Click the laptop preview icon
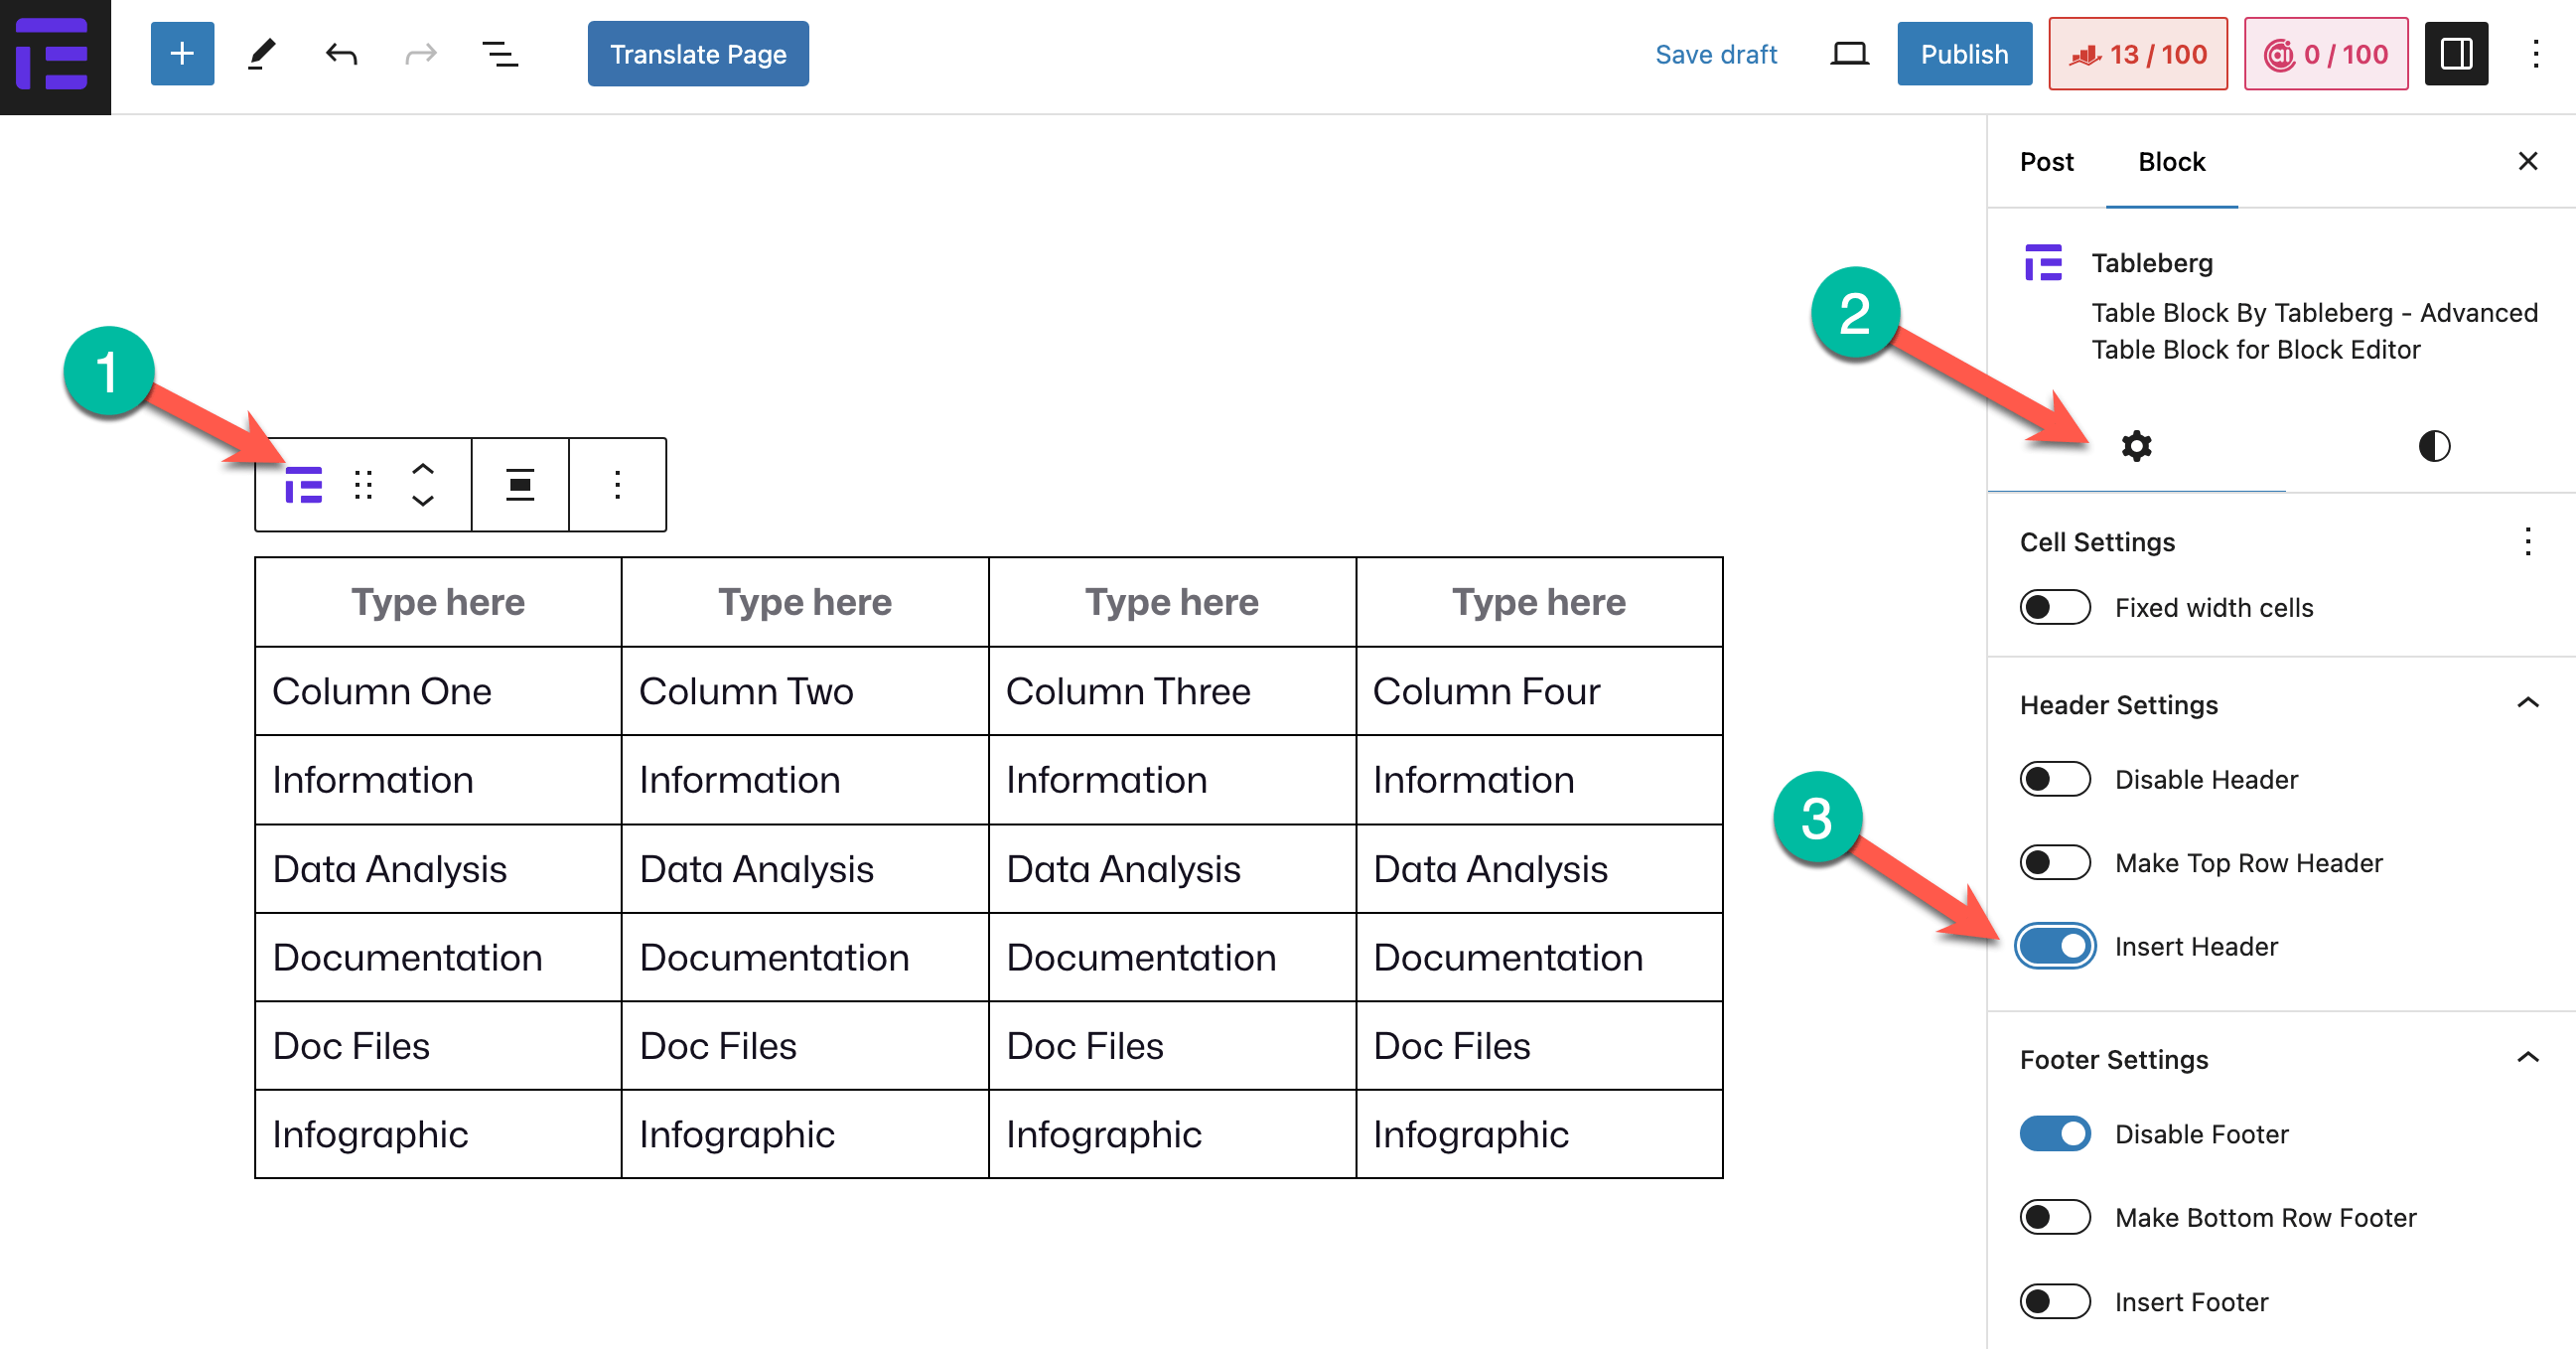Screen dimensions: 2576x1349 coord(1849,54)
